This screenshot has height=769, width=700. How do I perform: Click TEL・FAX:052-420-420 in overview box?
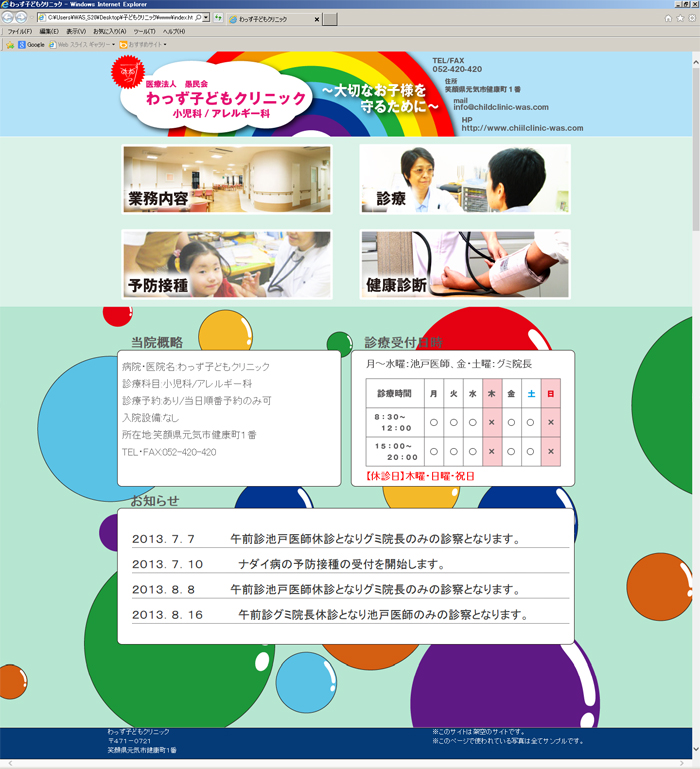[x=169, y=452]
